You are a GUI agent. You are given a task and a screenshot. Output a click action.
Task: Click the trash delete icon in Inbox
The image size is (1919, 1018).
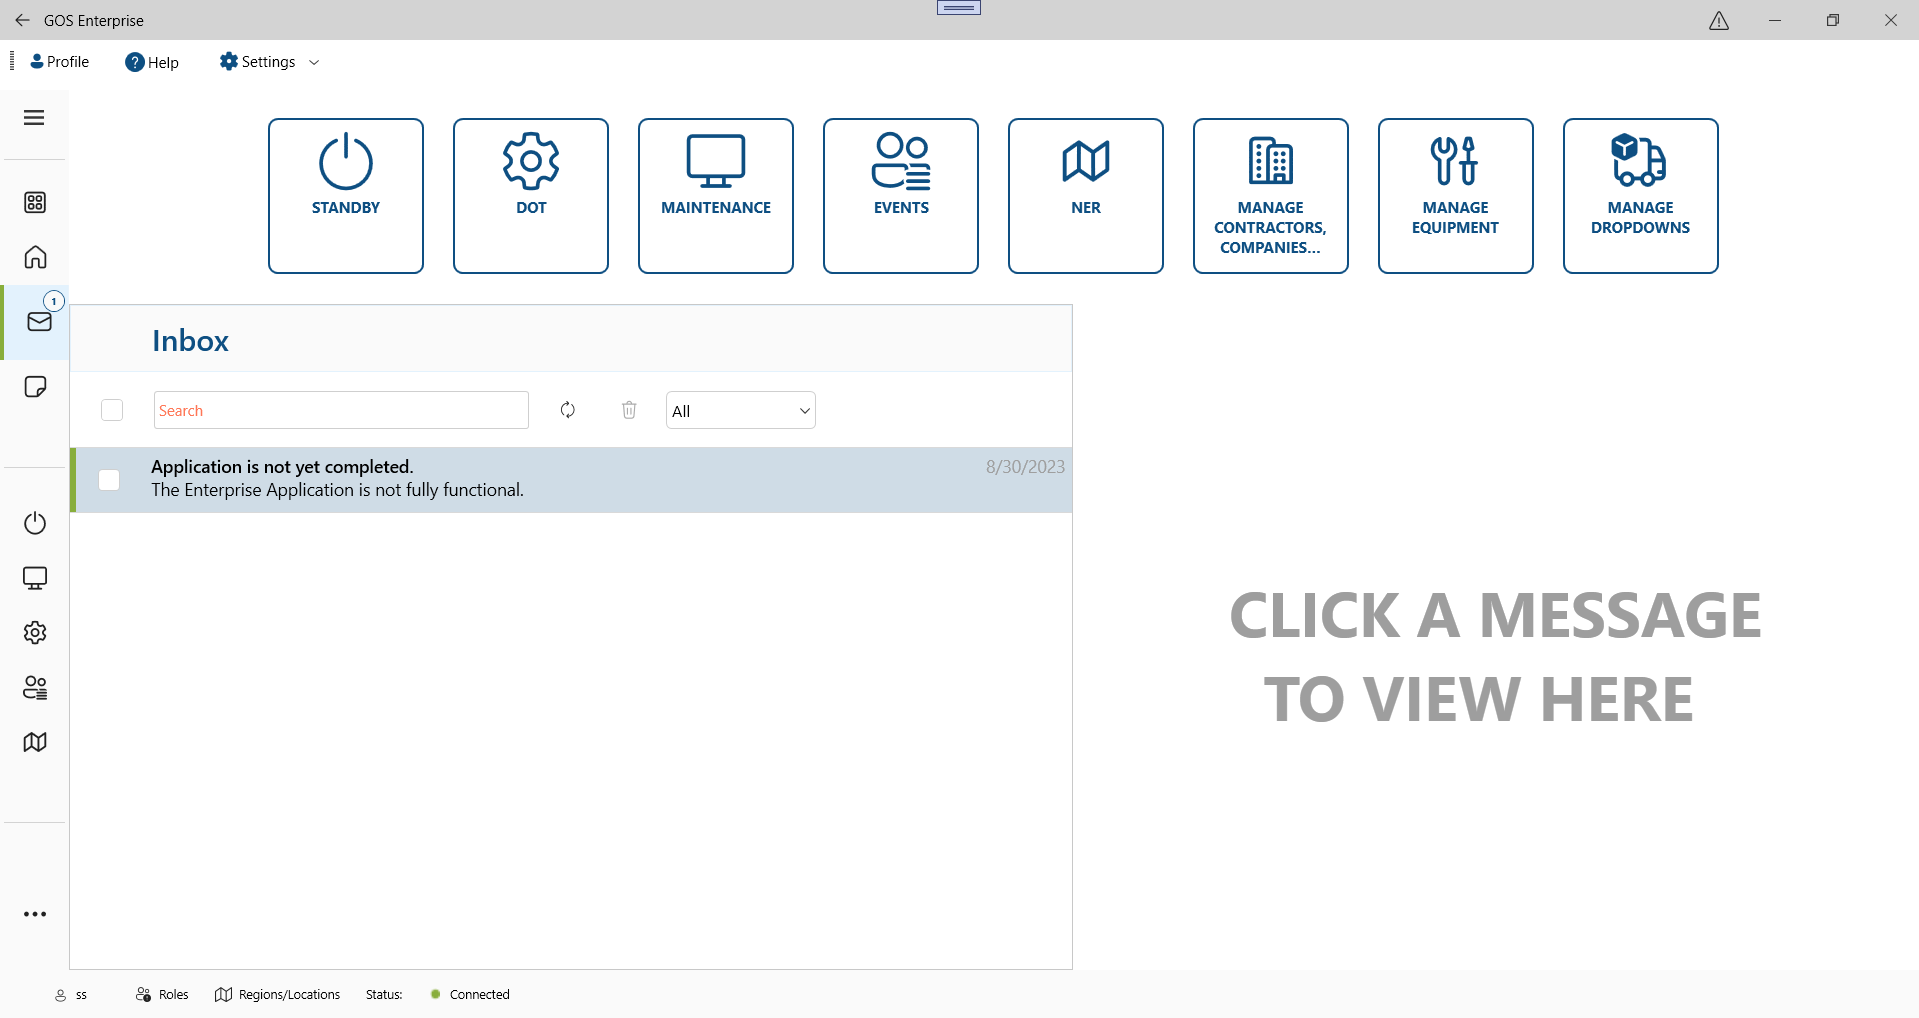click(629, 410)
